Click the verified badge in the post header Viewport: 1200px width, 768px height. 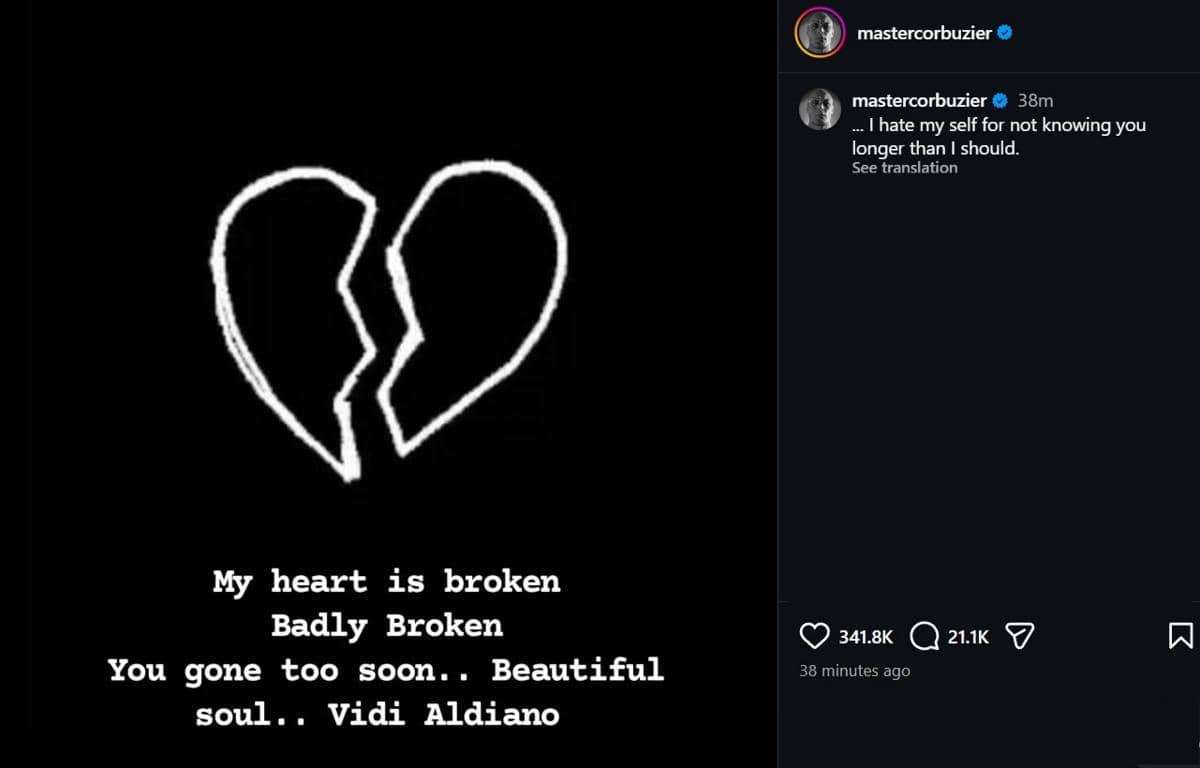coord(1005,33)
